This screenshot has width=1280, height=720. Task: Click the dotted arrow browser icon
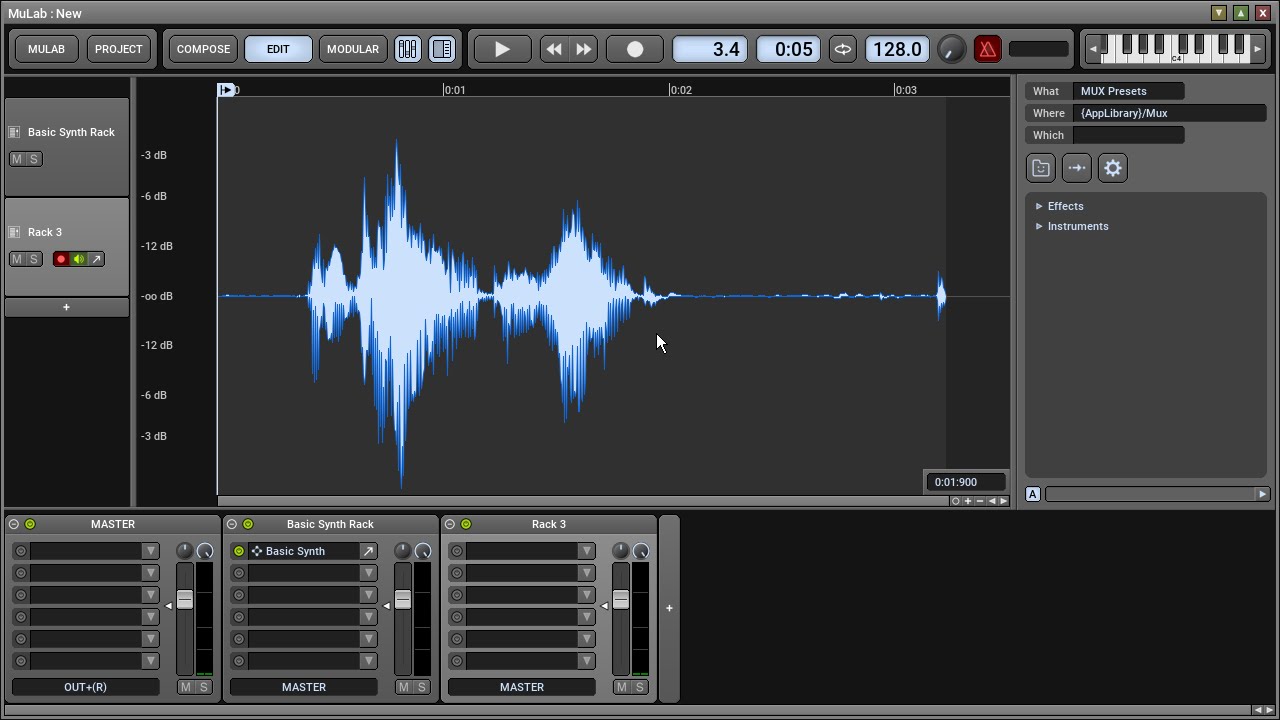1077,168
